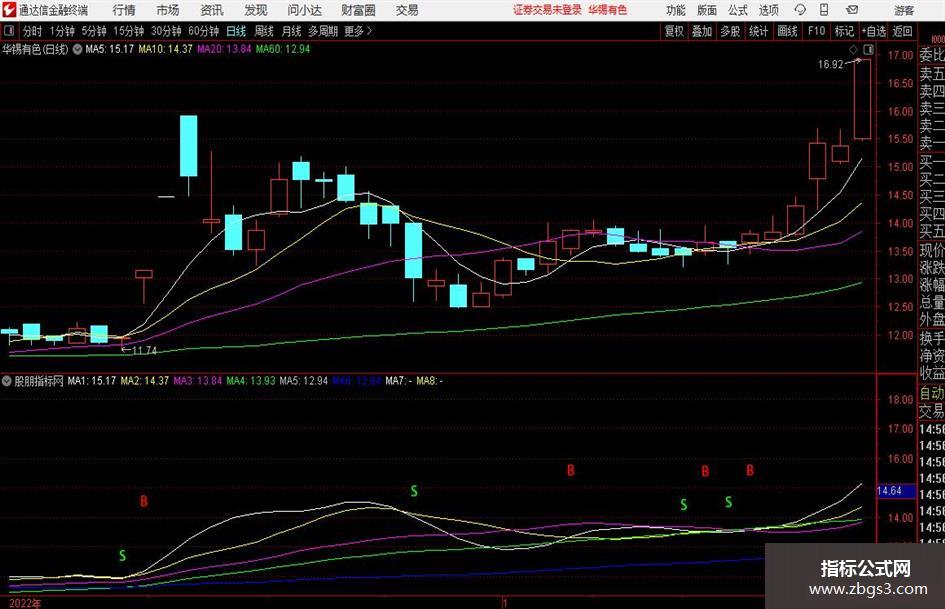This screenshot has width=945, height=609.
Task: Click the 自动 label in the side panel
Action: pos(932,393)
